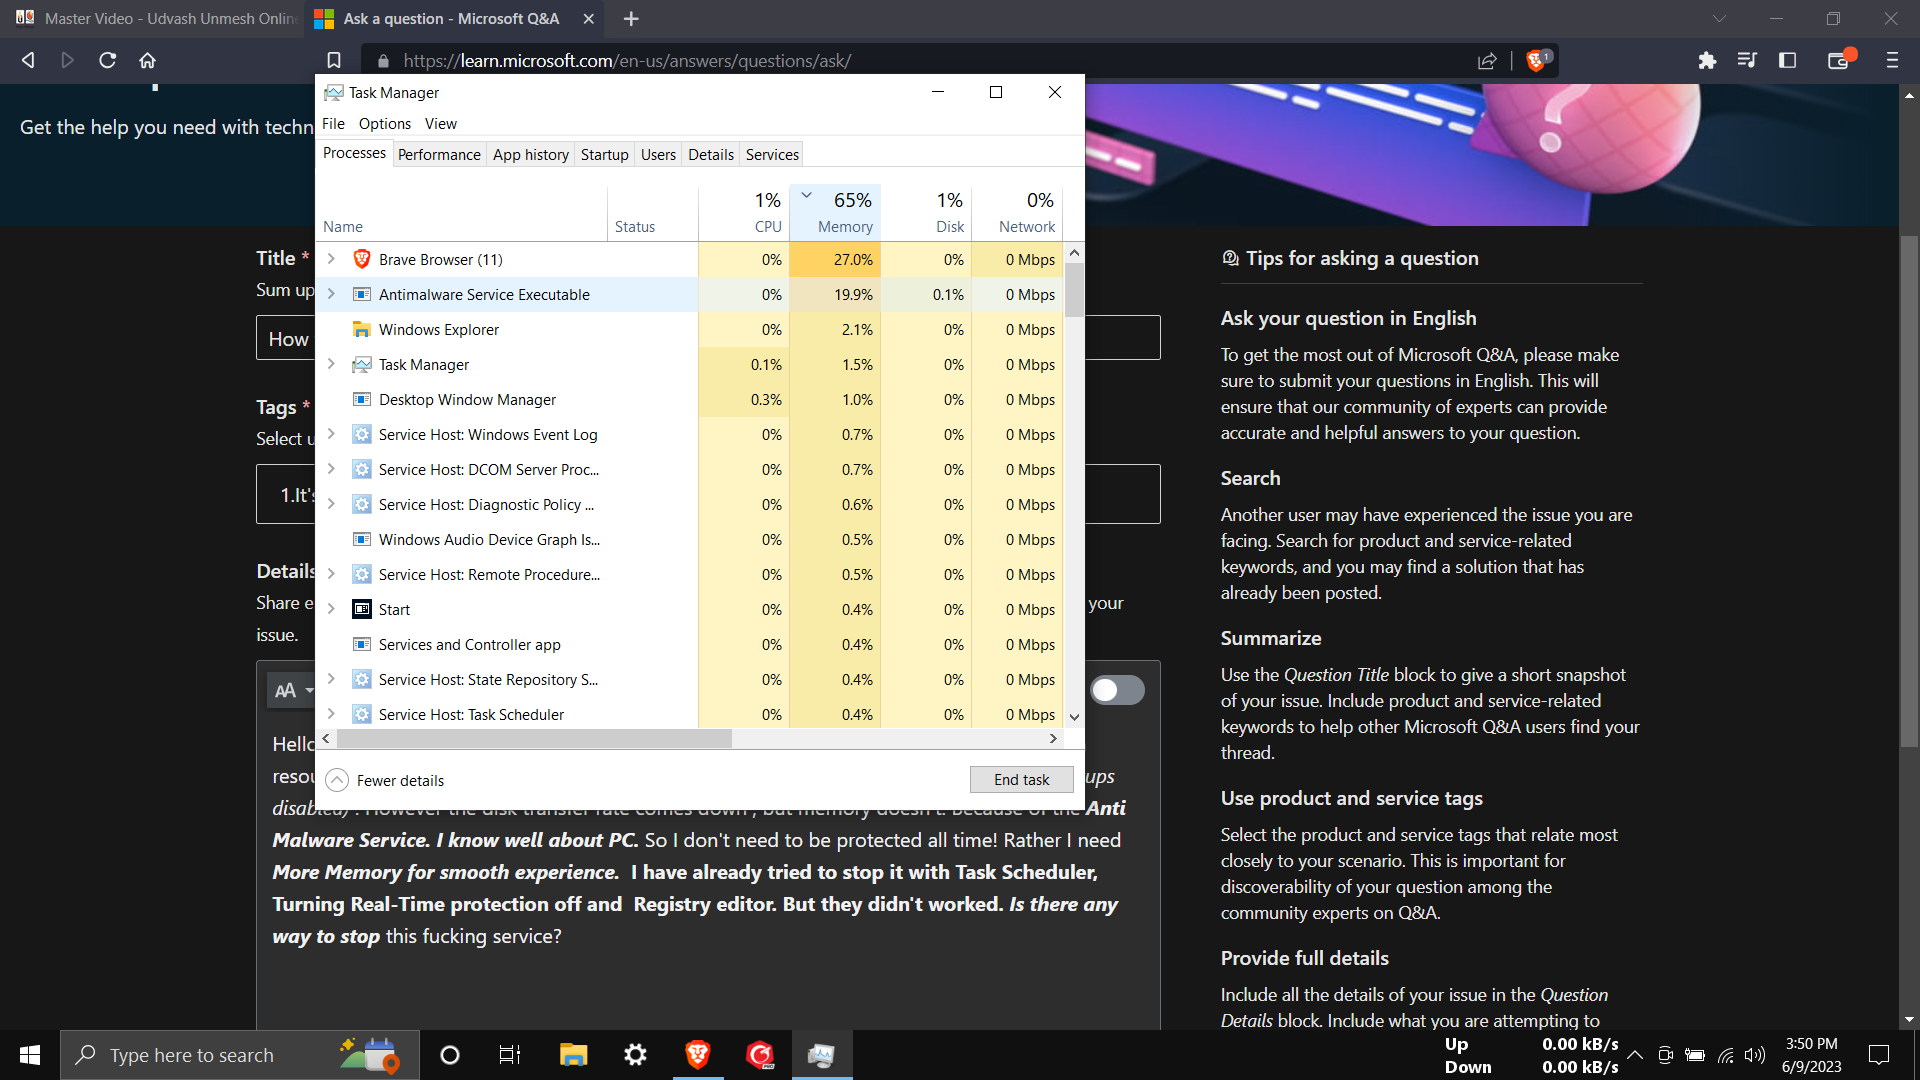Viewport: 1920px width, 1080px height.
Task: Expand Service Host: Remote Procedure row
Action: point(331,574)
